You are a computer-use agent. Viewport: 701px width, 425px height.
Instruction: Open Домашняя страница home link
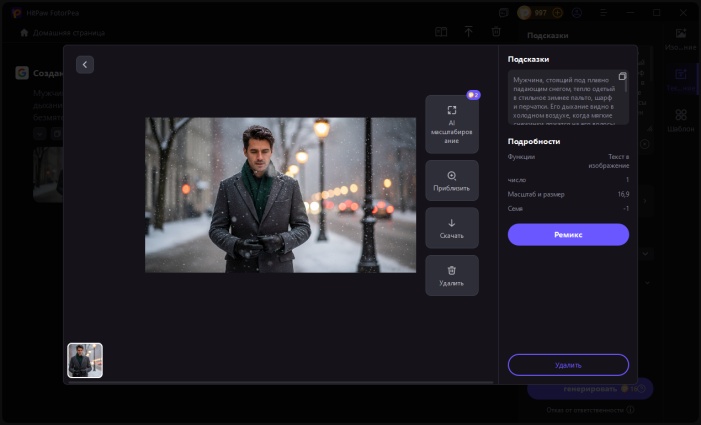pyautogui.click(x=69, y=33)
